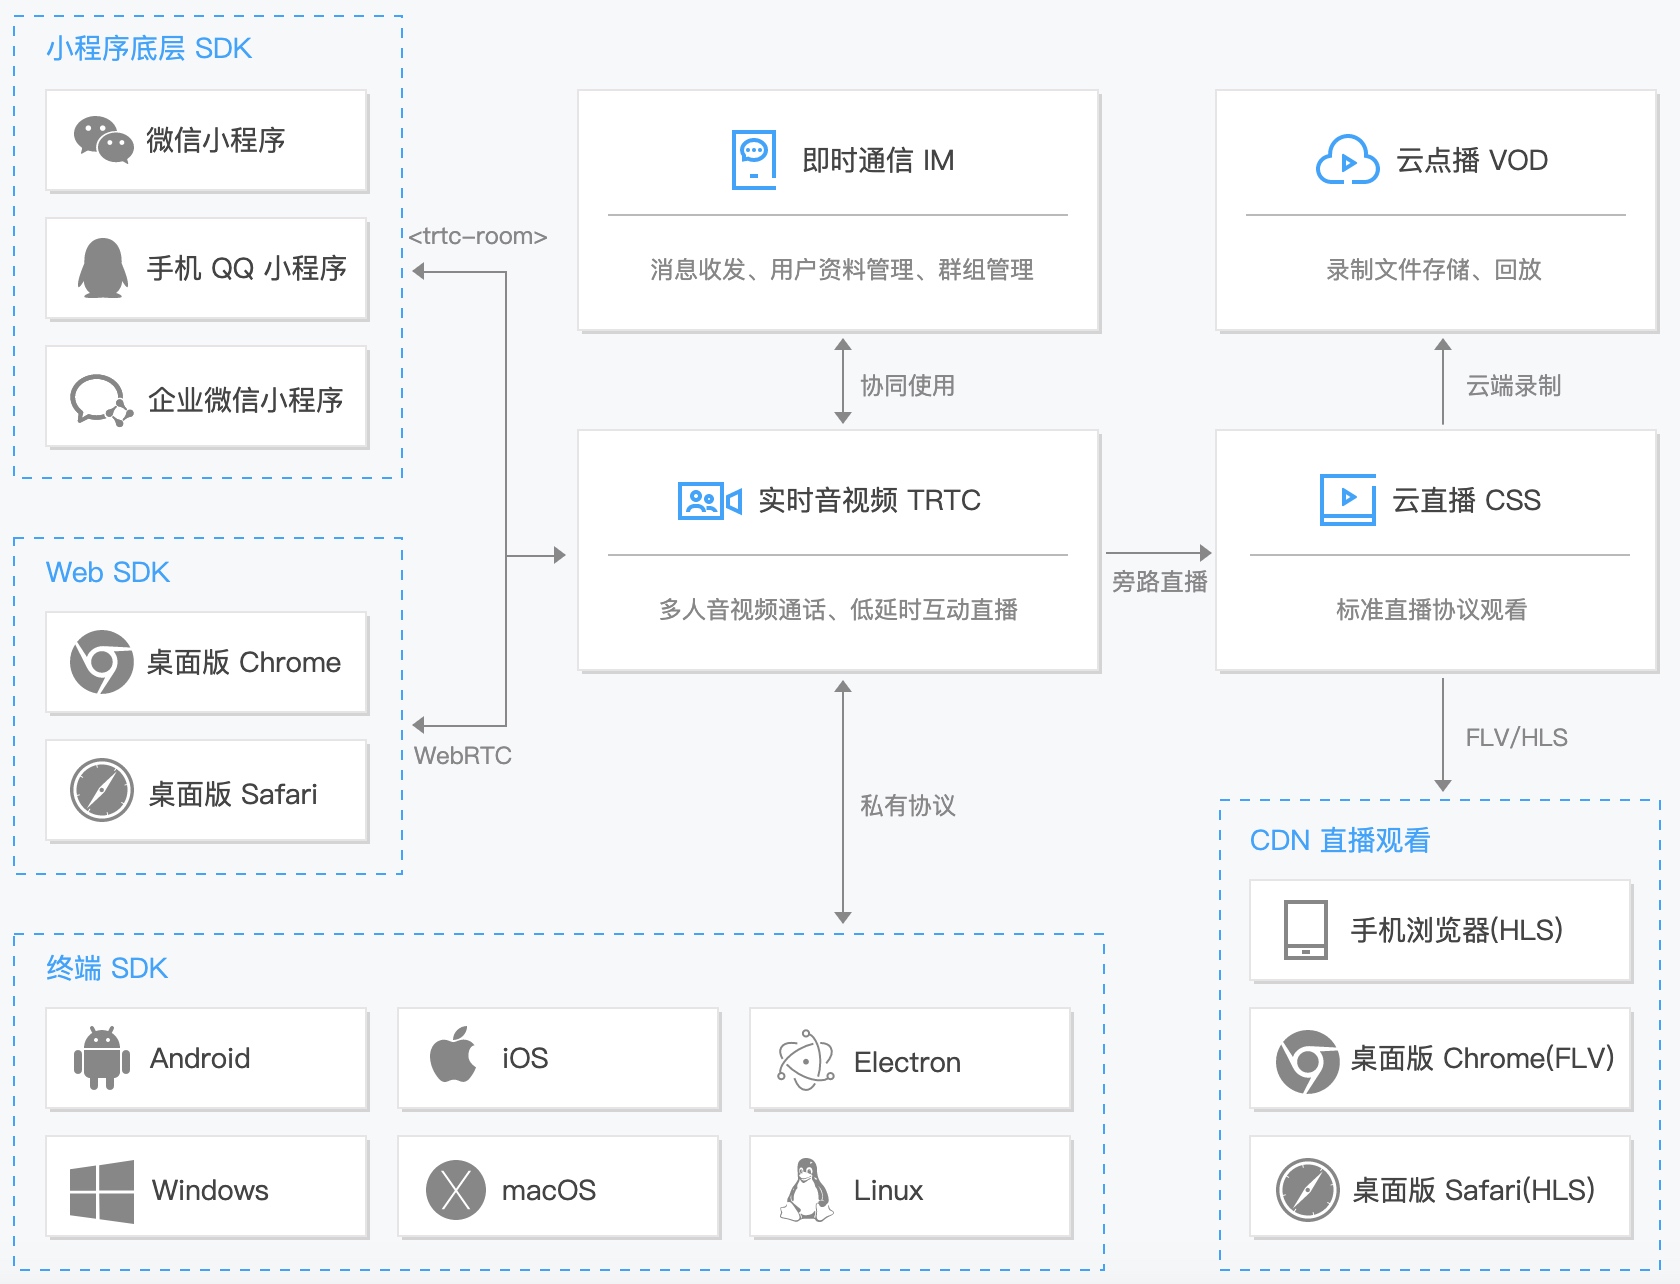Click the Web SDK heading
1680x1284 pixels.
tap(108, 572)
